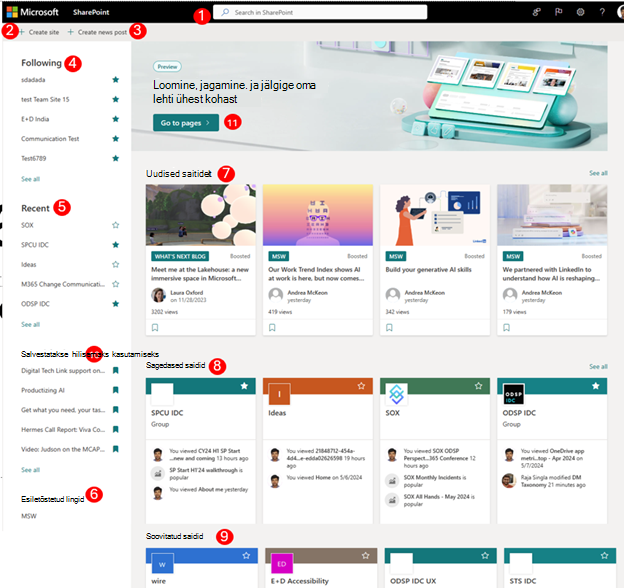Image resolution: width=624 pixels, height=588 pixels.
Task: Open LinkedIn partnership news image
Action: [x=552, y=215]
